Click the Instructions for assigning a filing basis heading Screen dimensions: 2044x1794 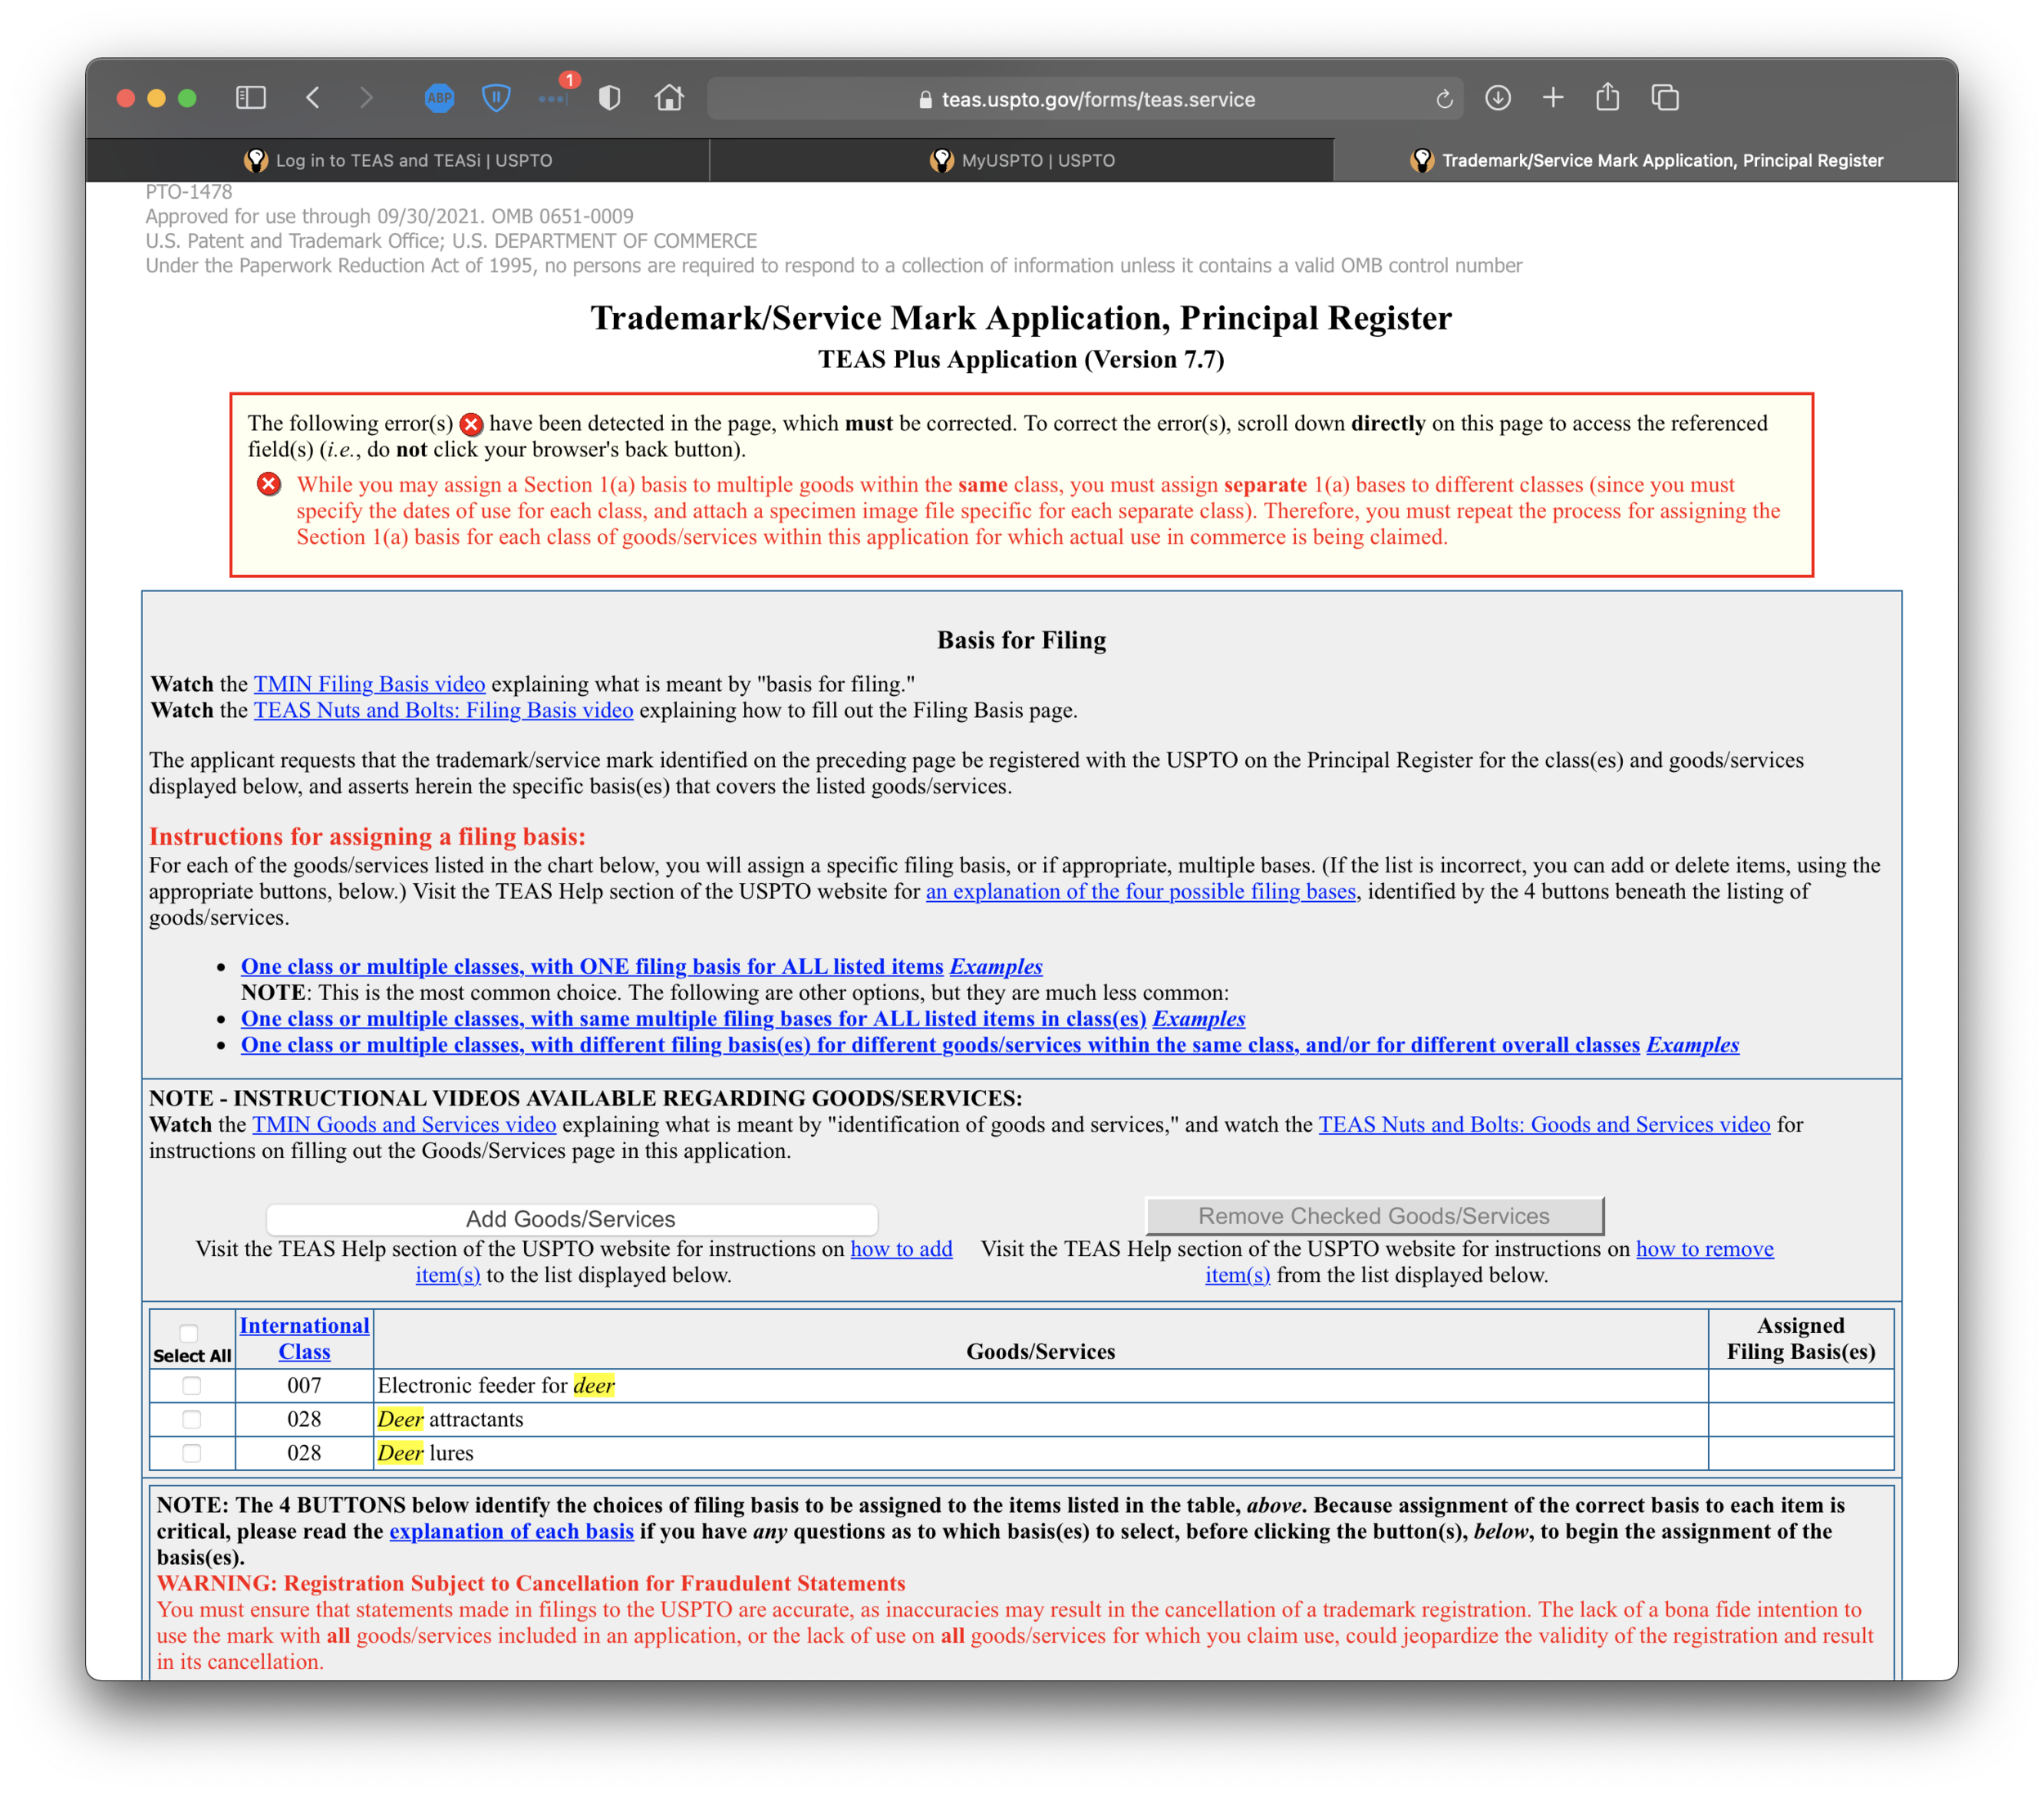pos(367,837)
